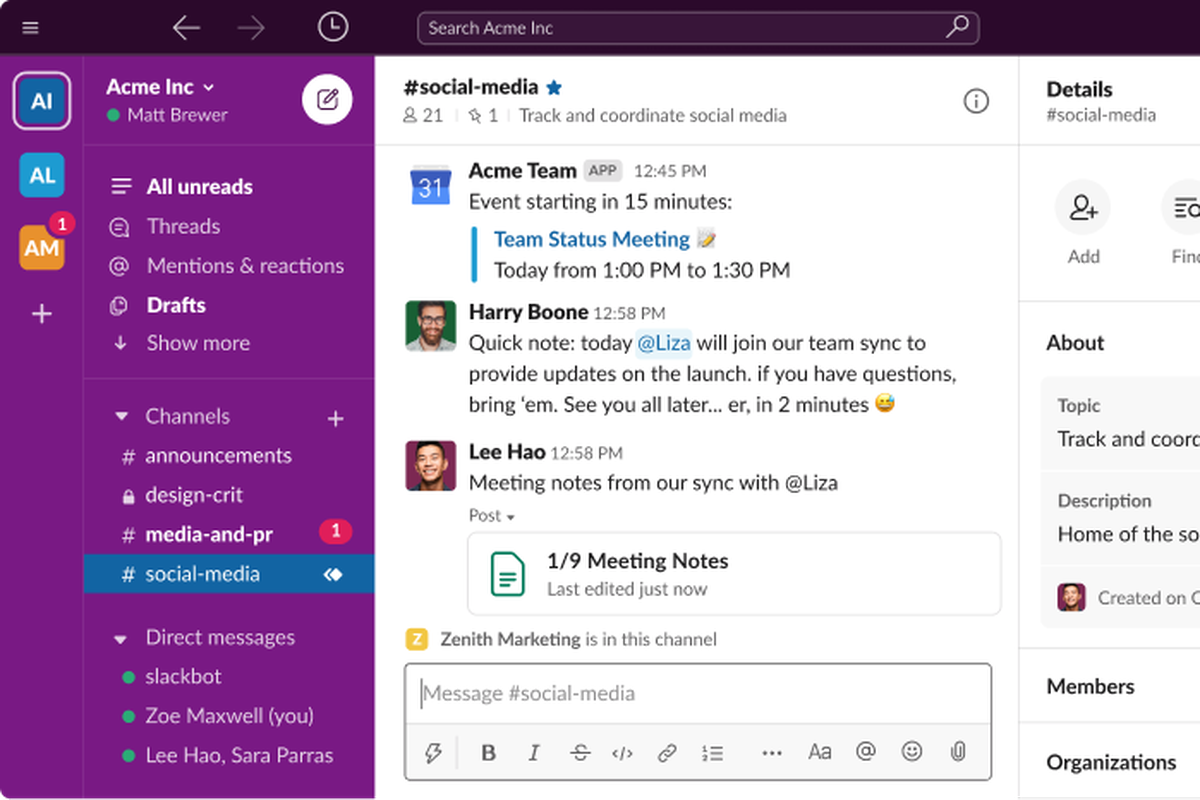Expand the Organizations section
This screenshot has height=800, width=1200.
pos(1110,762)
